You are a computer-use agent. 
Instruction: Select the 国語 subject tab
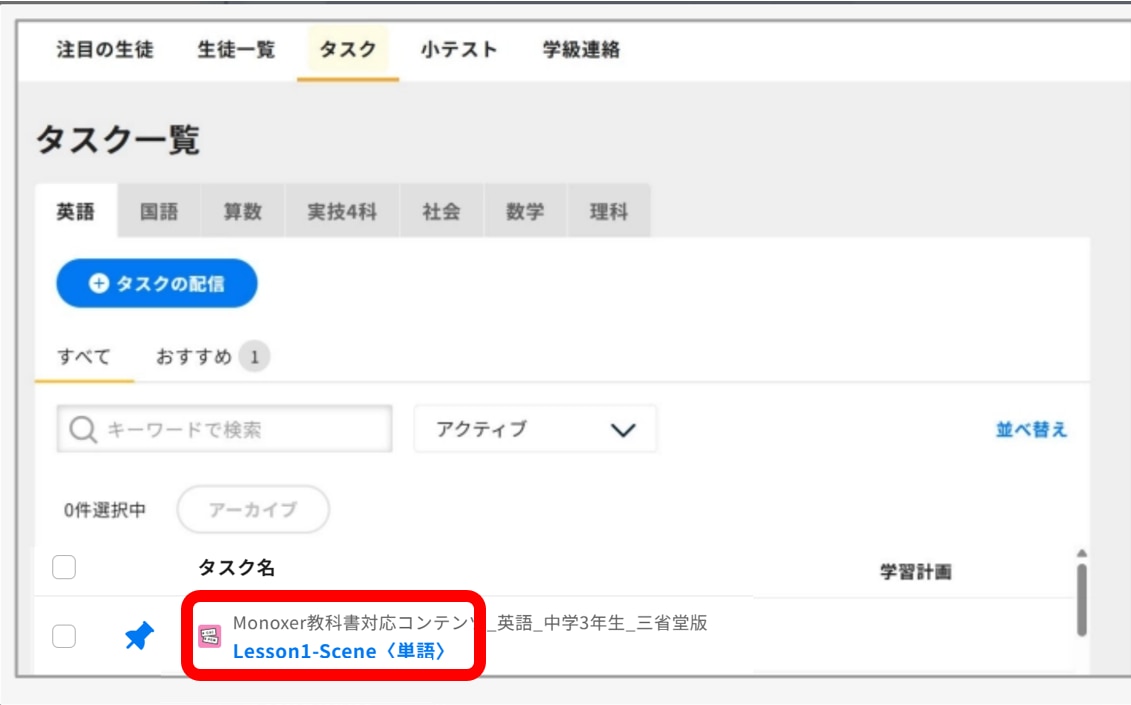click(159, 211)
